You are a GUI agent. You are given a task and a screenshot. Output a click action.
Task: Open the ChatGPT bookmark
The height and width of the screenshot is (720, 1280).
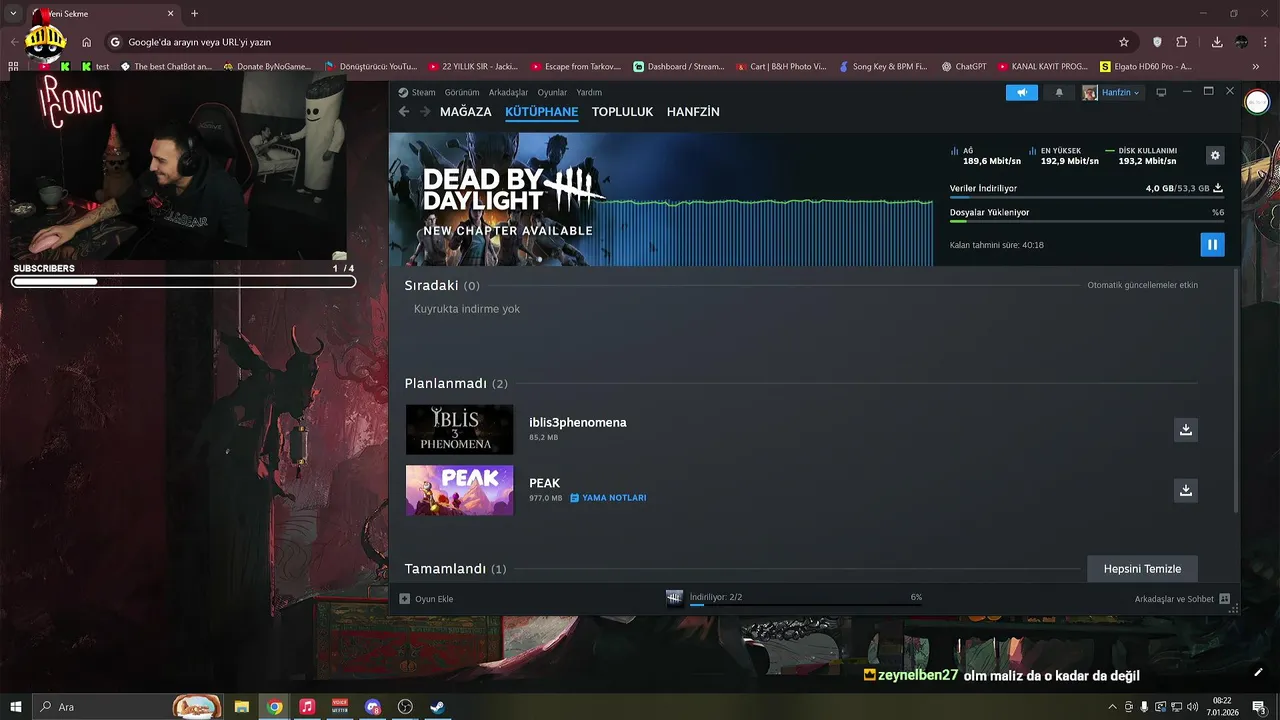point(964,66)
